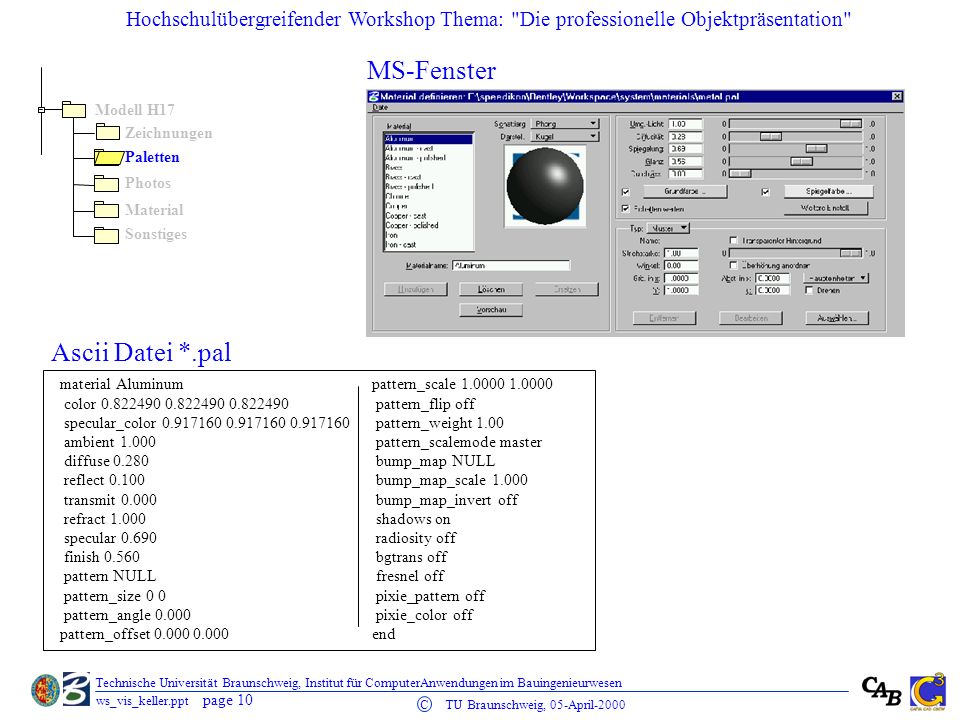Image resolution: width=960 pixels, height=720 pixels.
Task: Click the Material folder icon in the tree
Action: click(107, 209)
